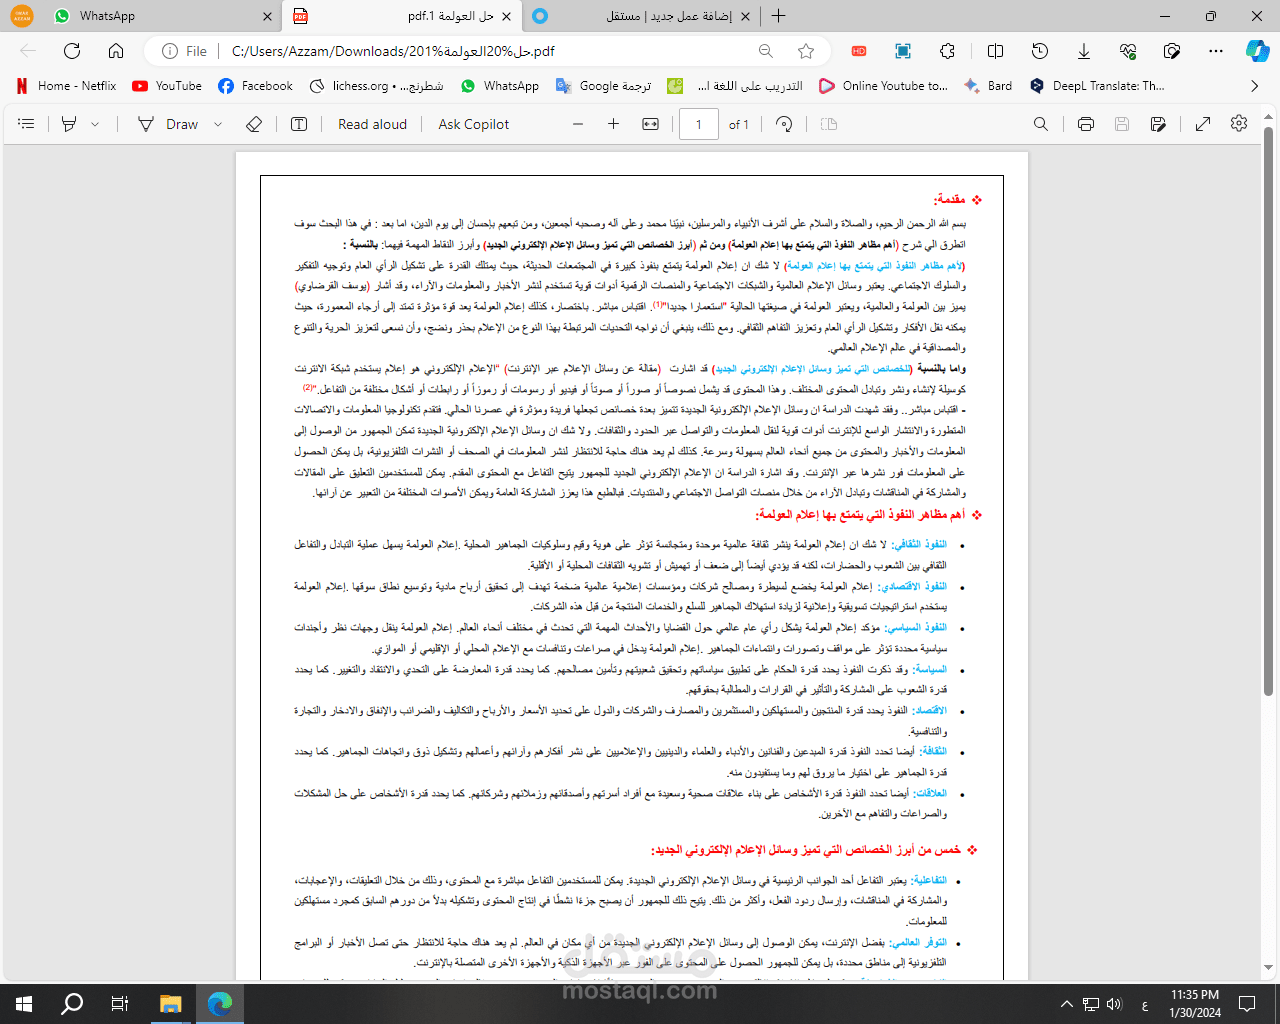The image size is (1280, 1024).
Task: Open Ask Copilot for this PDF
Action: pos(473,124)
